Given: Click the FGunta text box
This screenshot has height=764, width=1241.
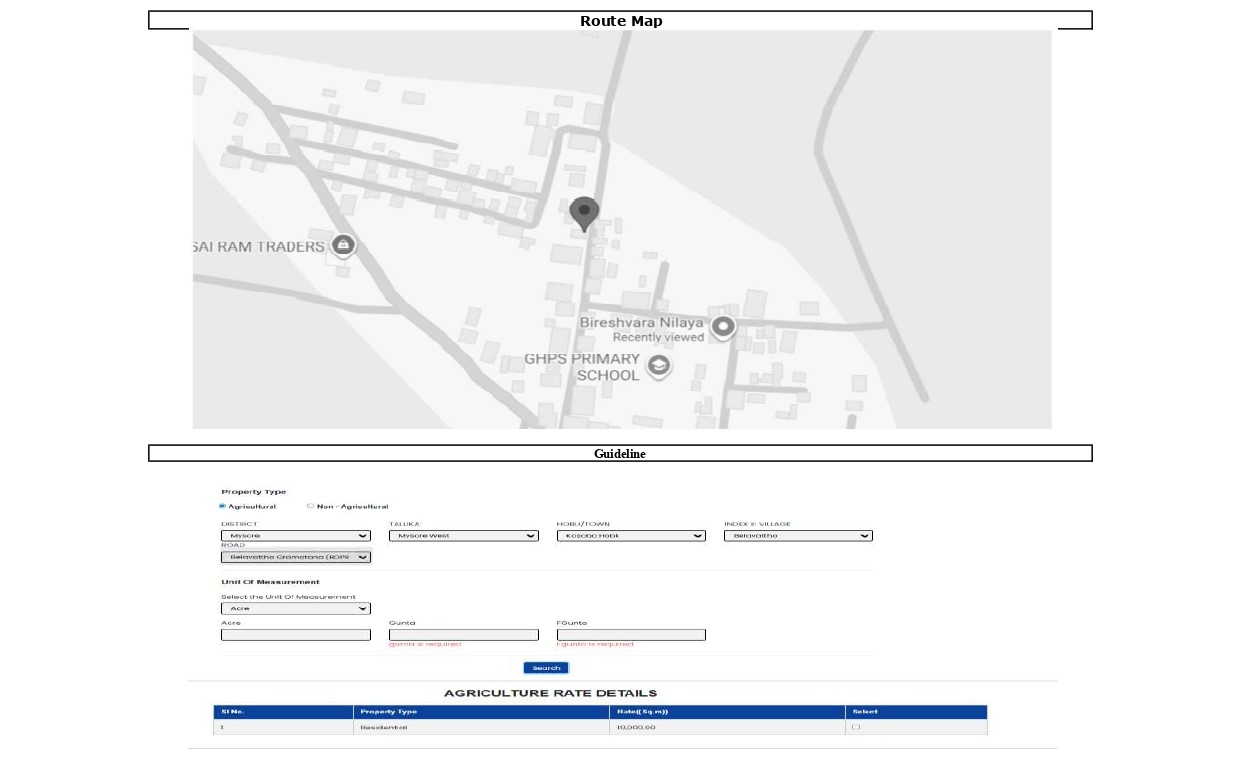Looking at the screenshot, I should tap(631, 635).
